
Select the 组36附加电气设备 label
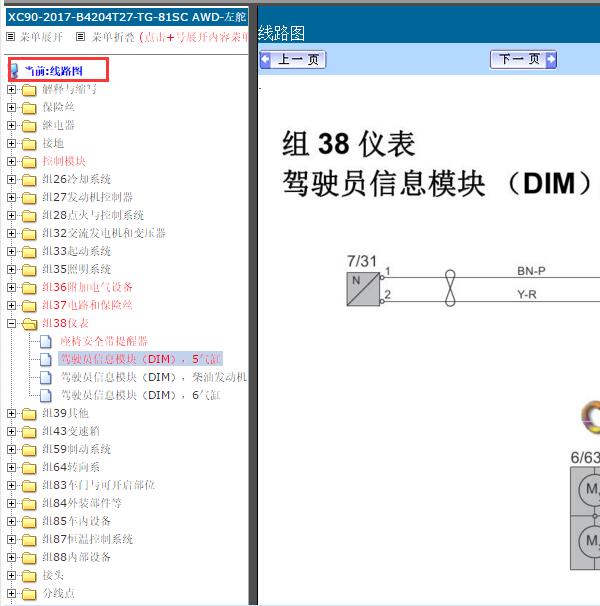click(87, 287)
